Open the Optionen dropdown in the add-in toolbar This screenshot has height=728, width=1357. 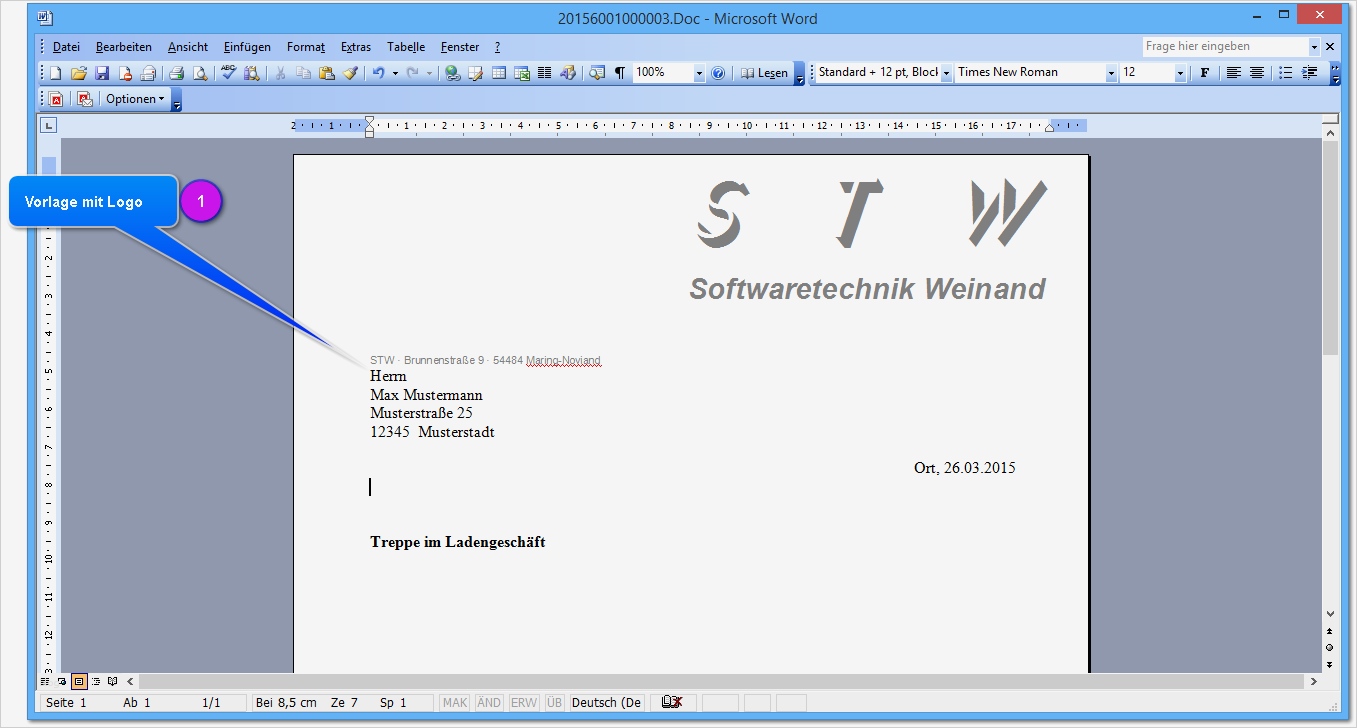click(x=136, y=98)
